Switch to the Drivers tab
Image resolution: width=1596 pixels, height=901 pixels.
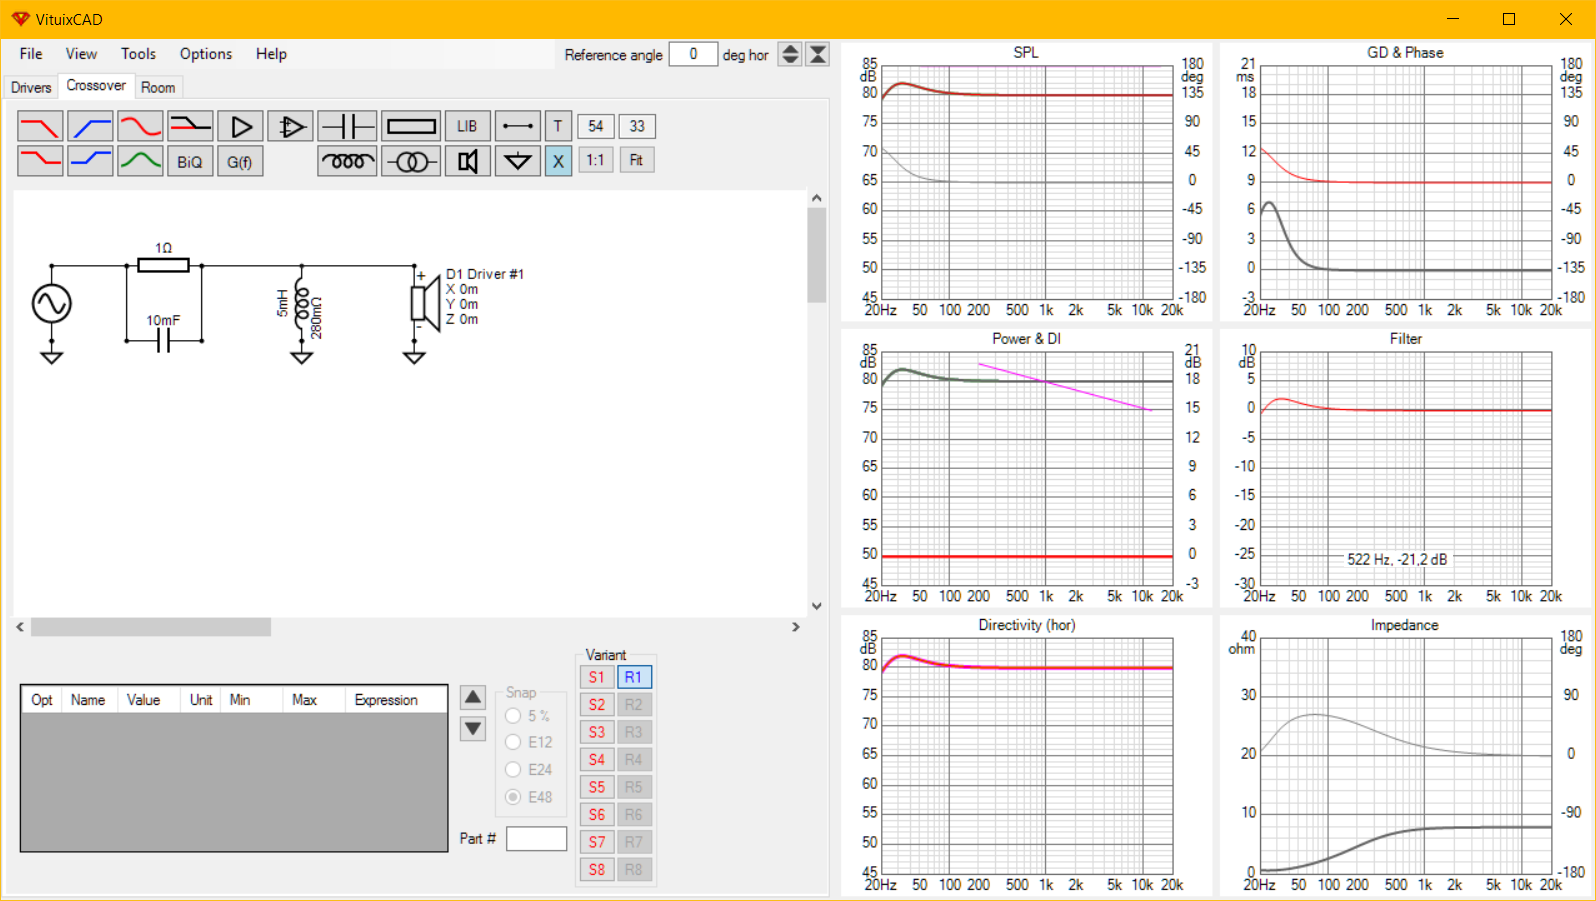31,88
